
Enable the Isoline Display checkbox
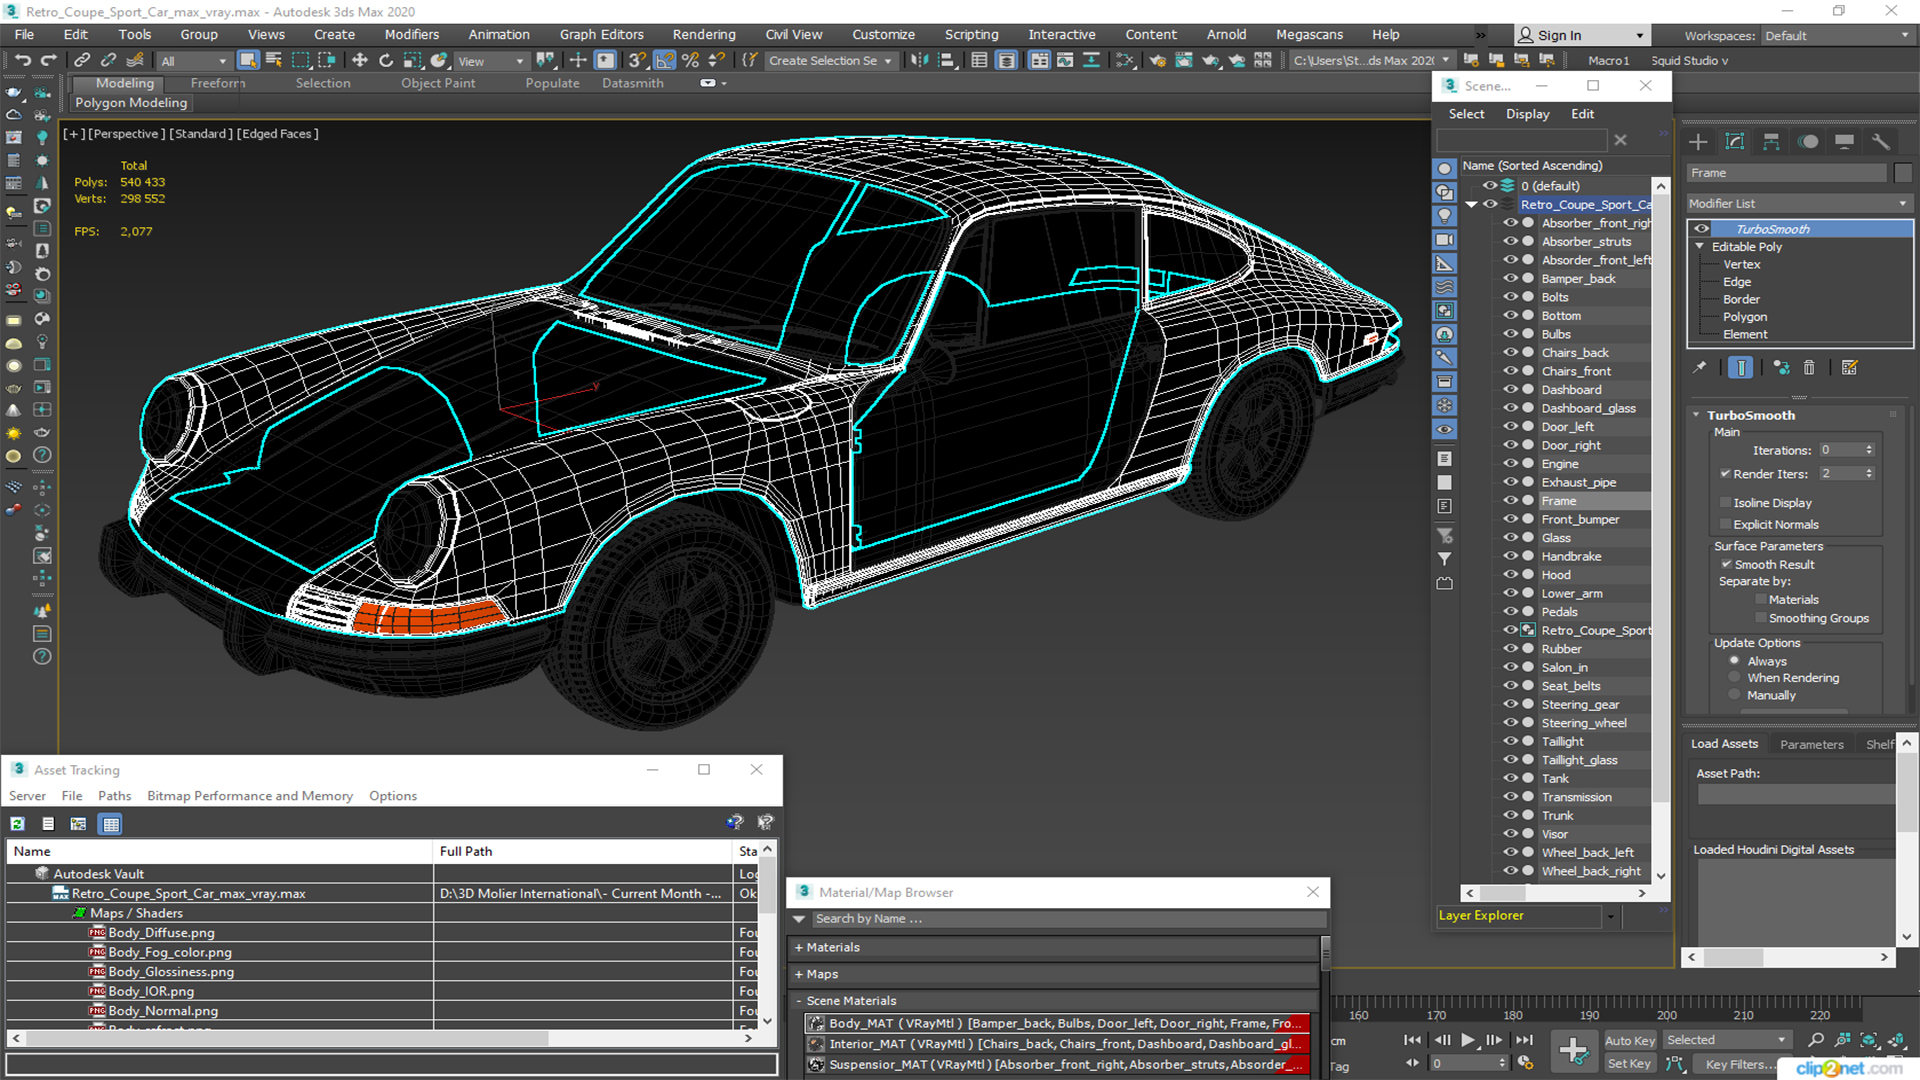coord(1725,502)
